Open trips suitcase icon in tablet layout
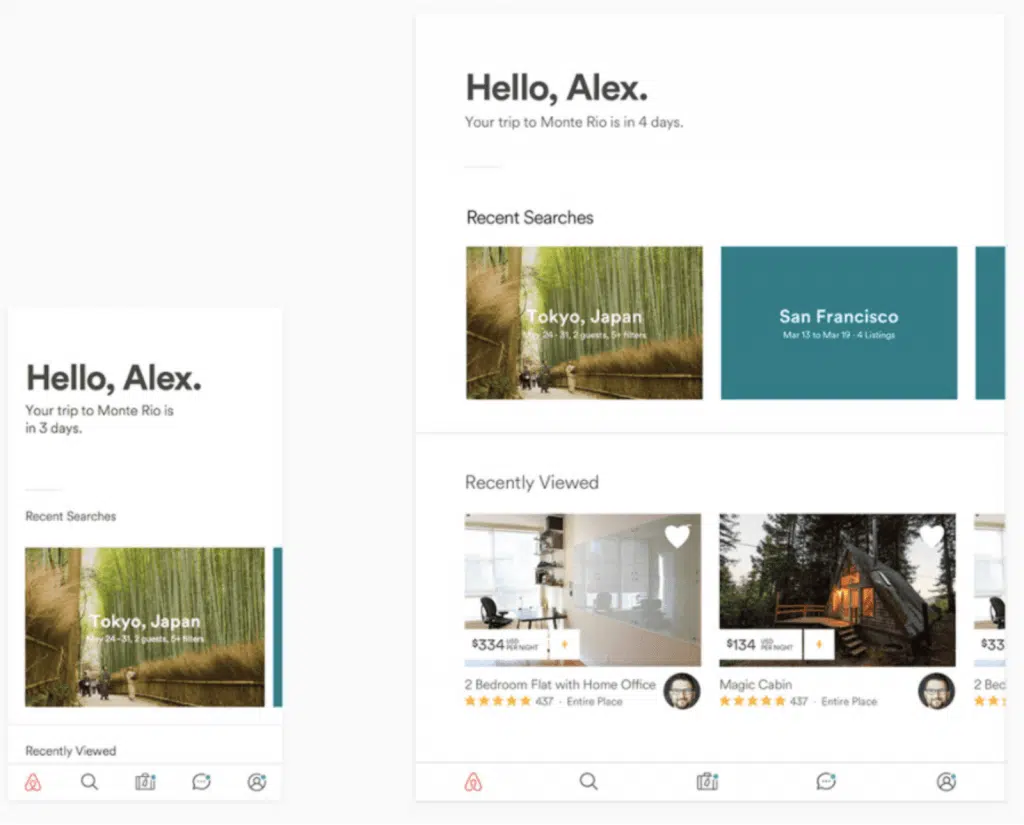 pyautogui.click(x=707, y=781)
